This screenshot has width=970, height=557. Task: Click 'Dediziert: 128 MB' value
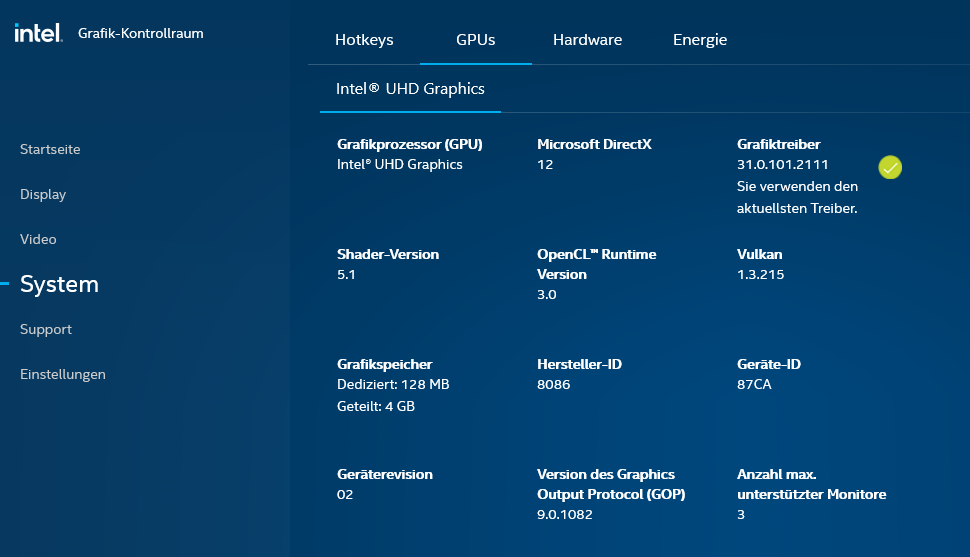coord(393,384)
